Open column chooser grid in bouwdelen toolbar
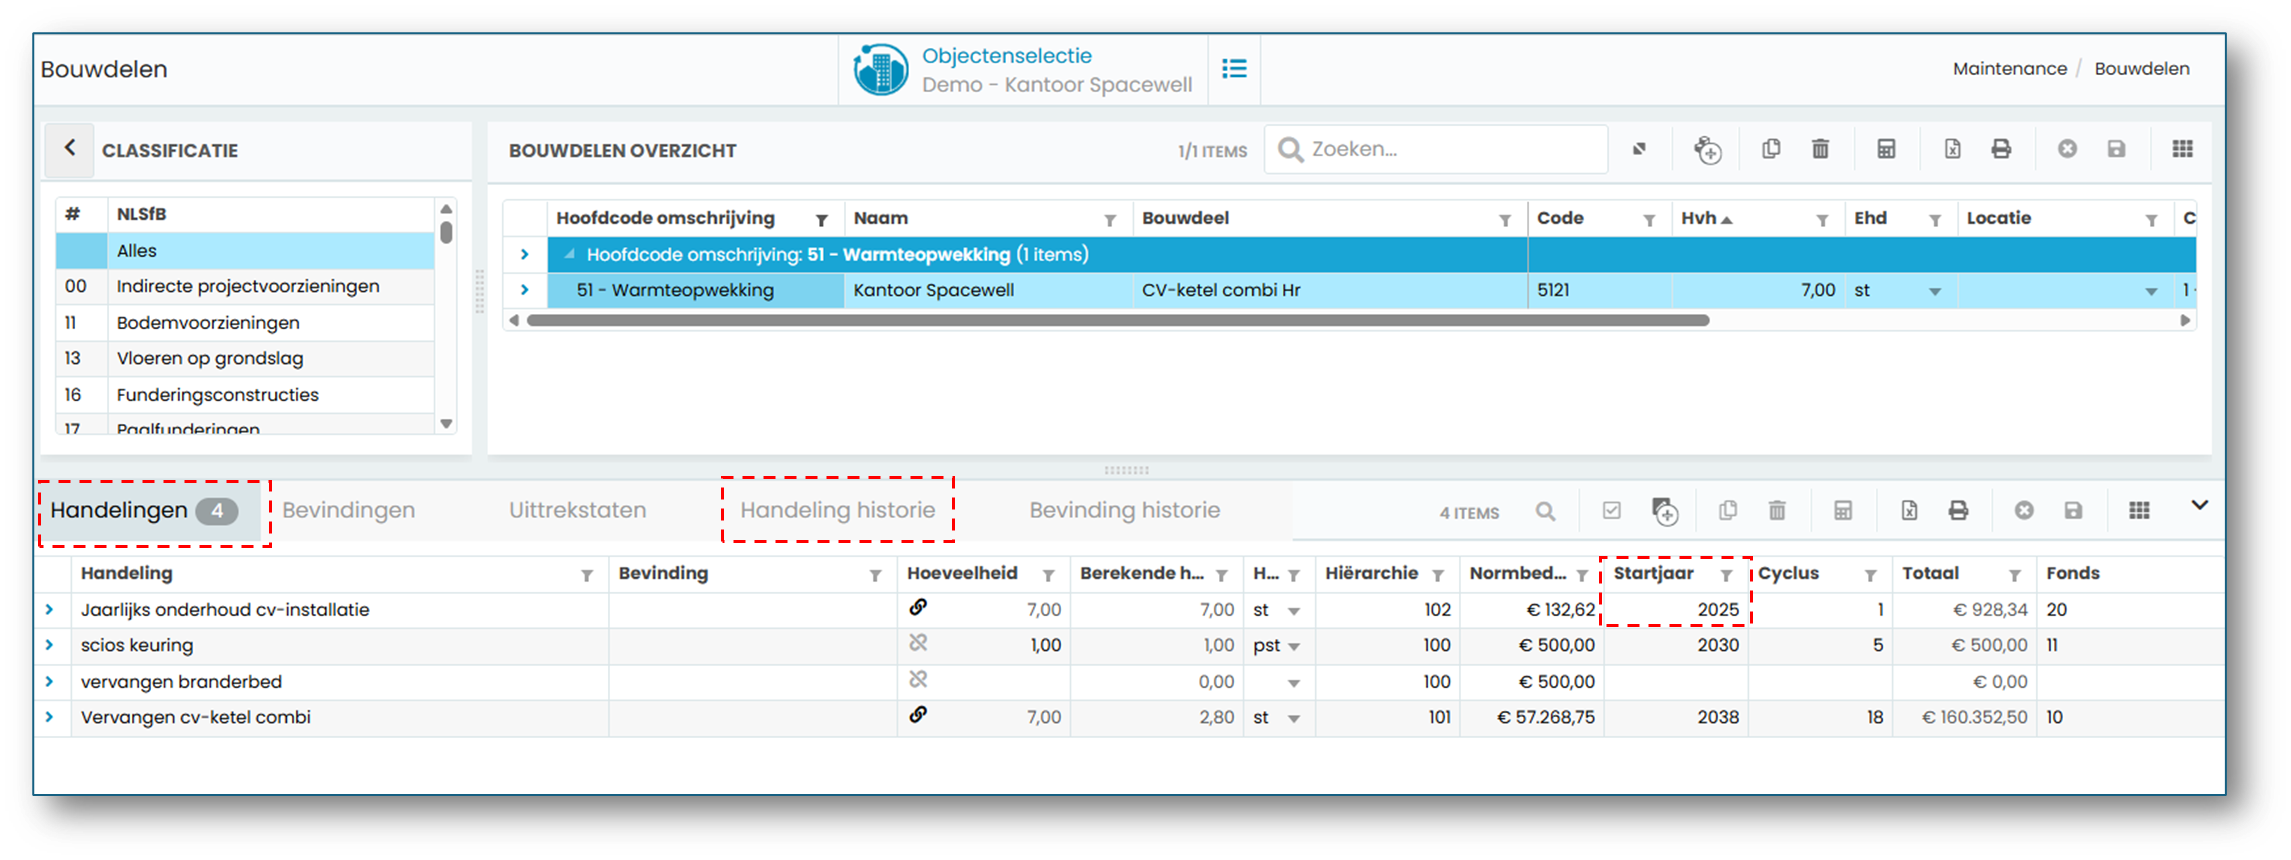The image size is (2291, 860). (x=2182, y=149)
